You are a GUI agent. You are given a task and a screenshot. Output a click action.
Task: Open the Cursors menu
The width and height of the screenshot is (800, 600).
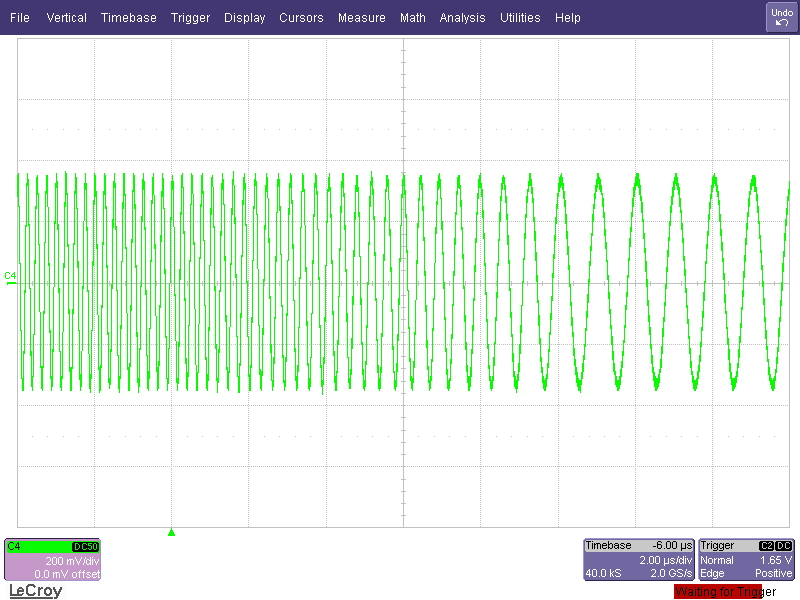pyautogui.click(x=301, y=17)
